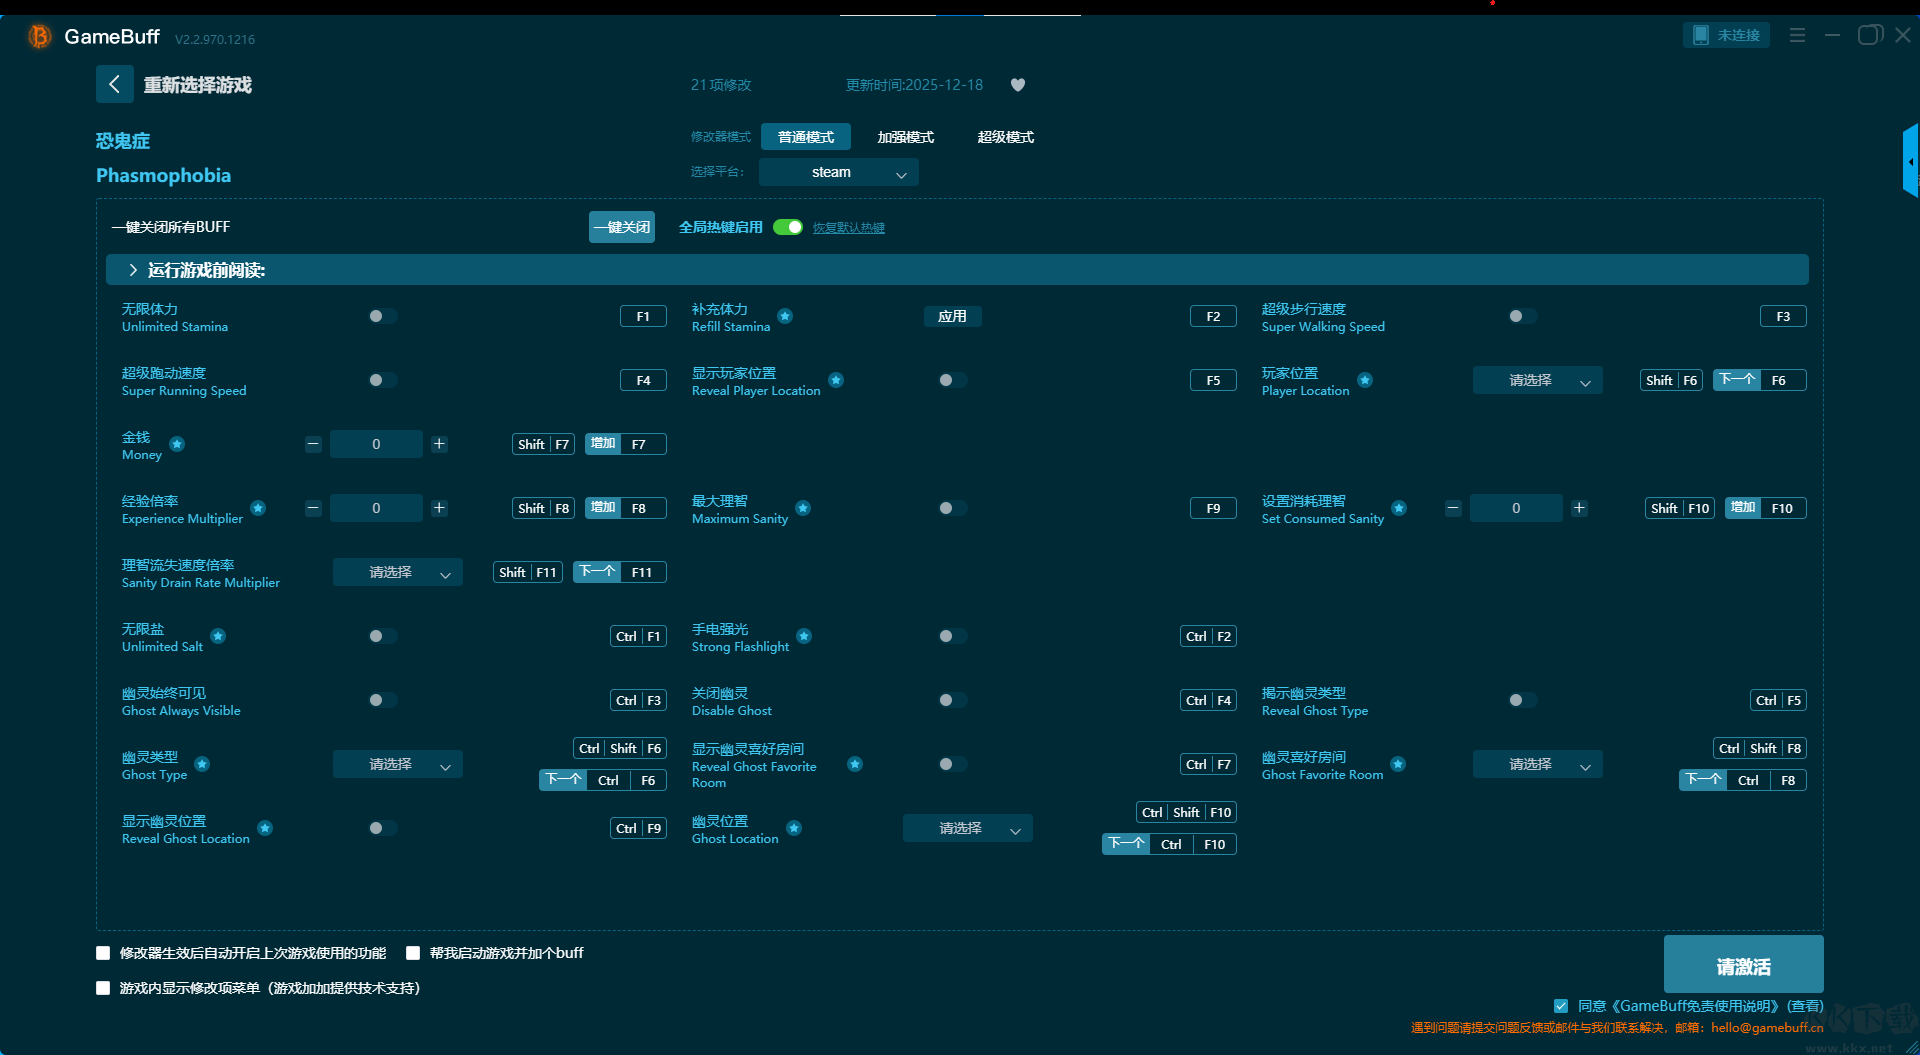Click the plus icon for Money value
Viewport: 1920px width, 1055px height.
(x=439, y=444)
